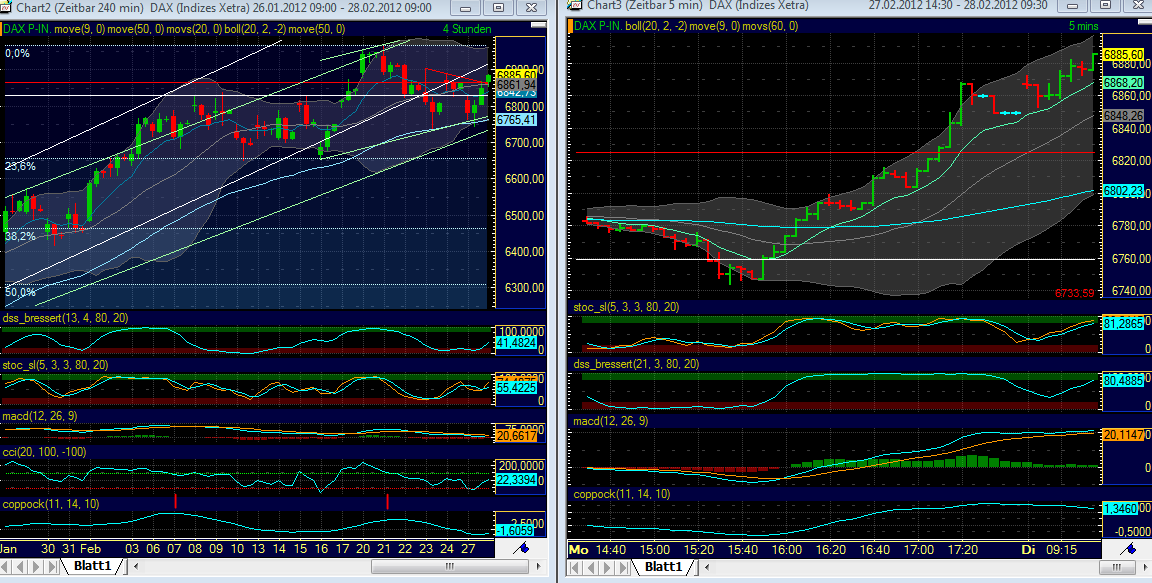1152x583 pixels.
Task: Switch to the Blatt1 sheet tab in Chart2
Action: tap(93, 565)
